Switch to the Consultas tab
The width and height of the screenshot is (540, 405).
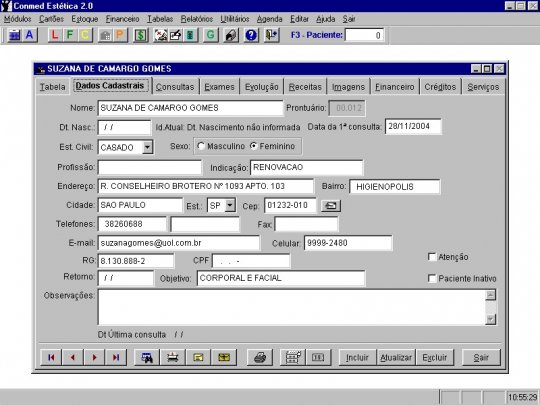point(175,87)
